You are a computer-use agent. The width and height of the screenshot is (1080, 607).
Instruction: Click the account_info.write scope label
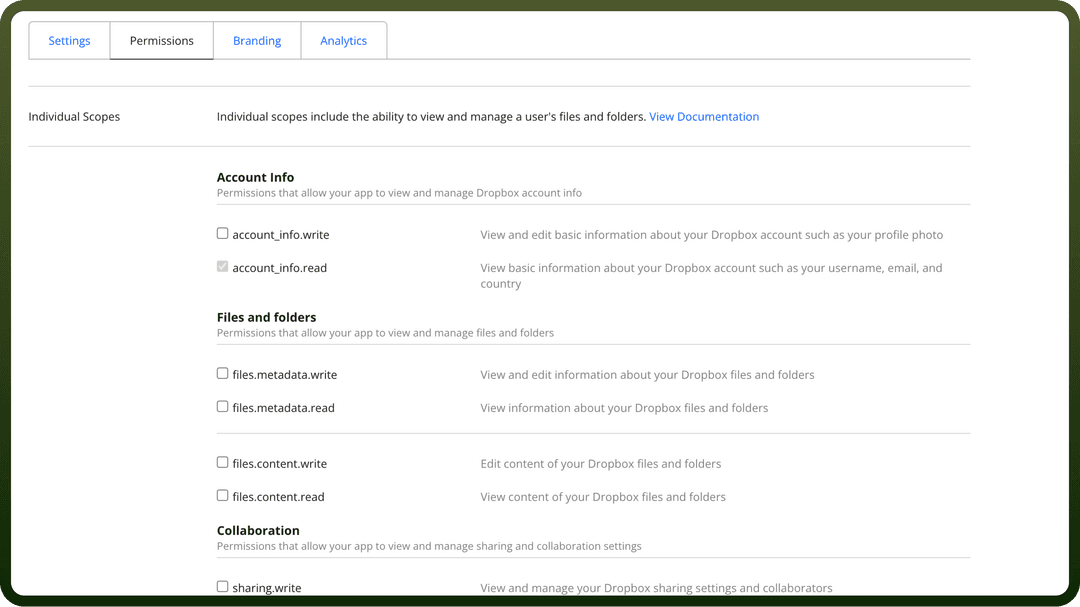[x=280, y=235]
